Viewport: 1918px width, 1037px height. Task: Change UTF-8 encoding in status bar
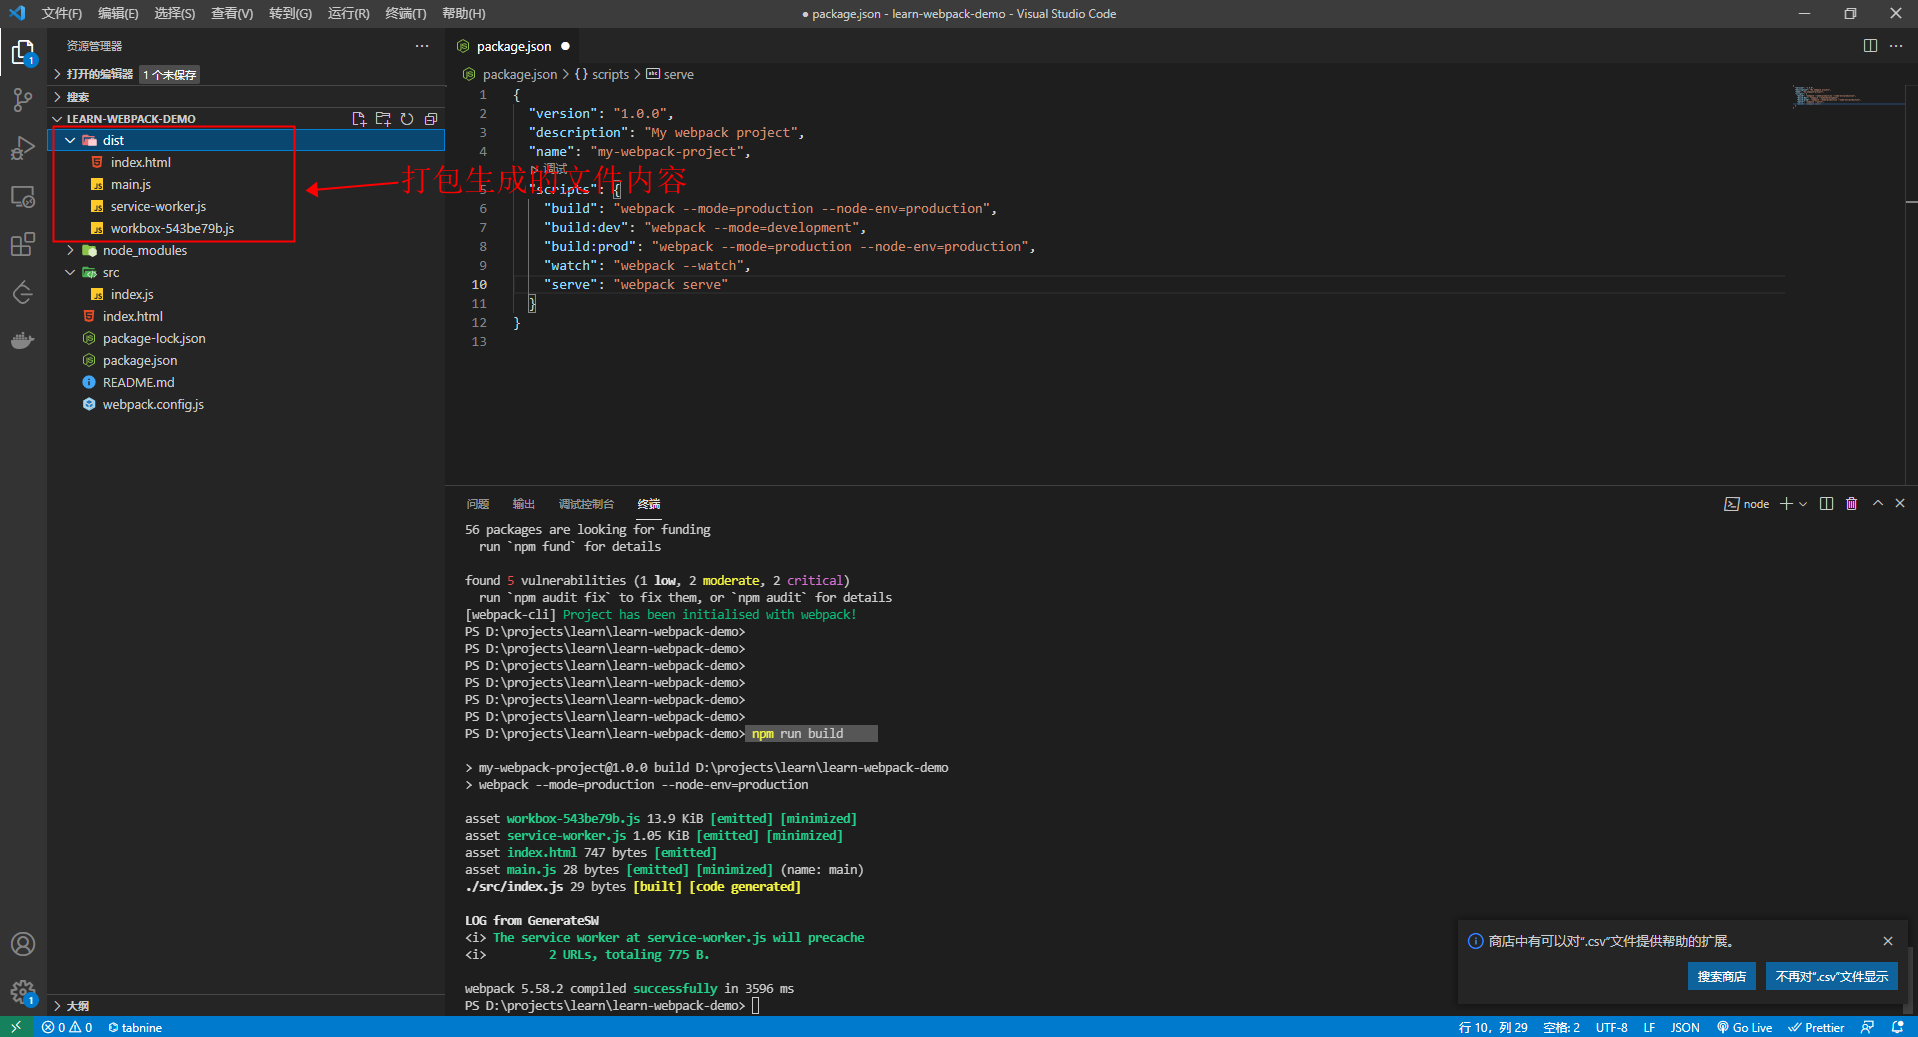click(x=1611, y=1027)
